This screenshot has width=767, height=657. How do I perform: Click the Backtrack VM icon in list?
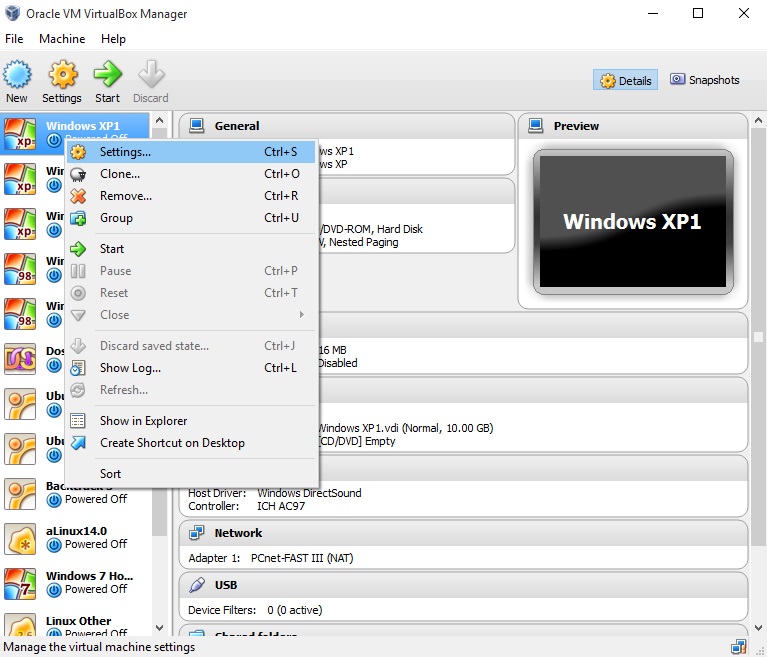(x=20, y=494)
